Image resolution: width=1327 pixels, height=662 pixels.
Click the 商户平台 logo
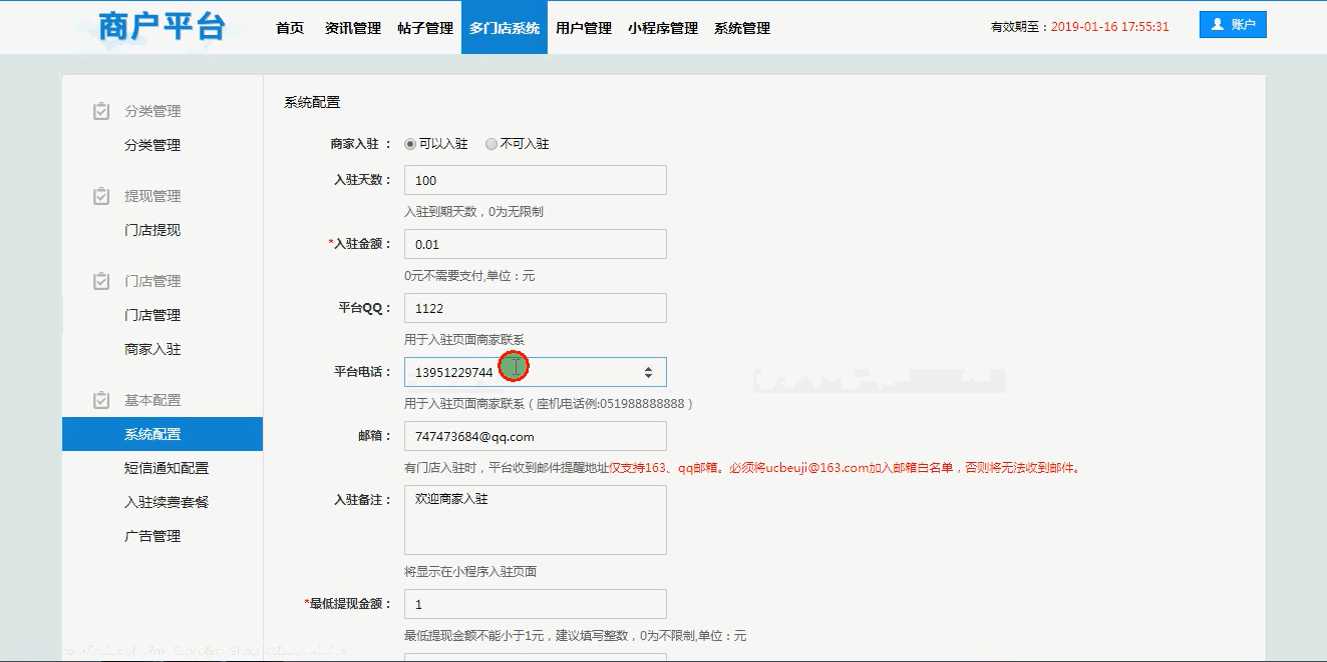pyautogui.click(x=161, y=27)
